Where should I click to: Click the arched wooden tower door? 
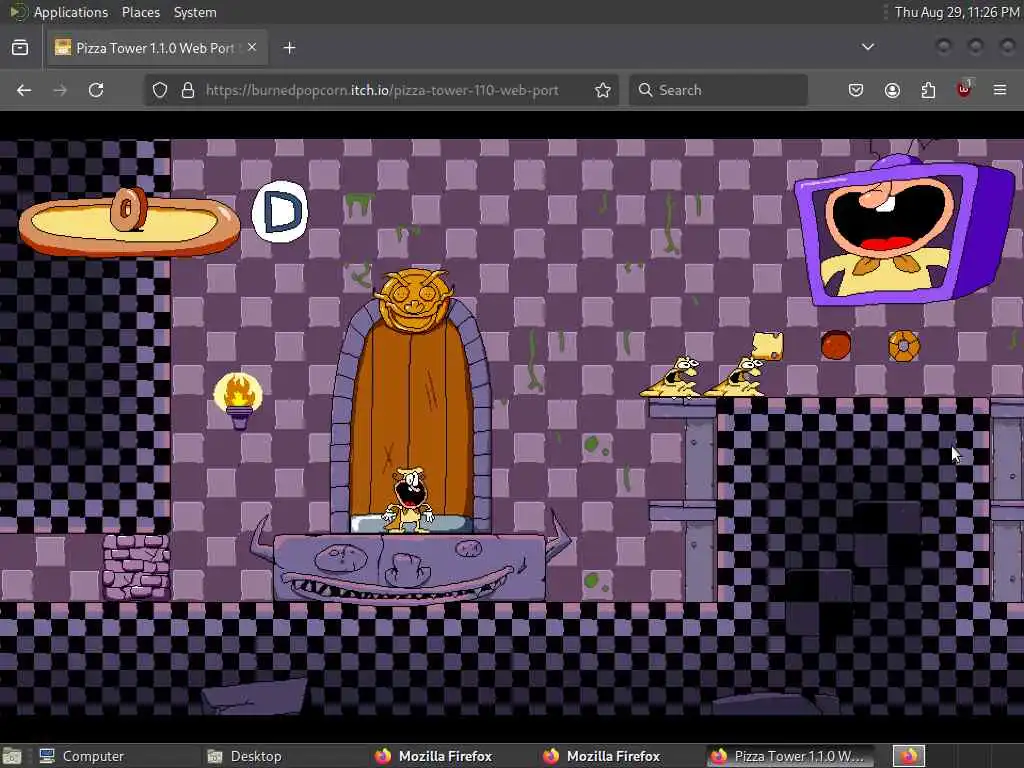click(x=411, y=424)
